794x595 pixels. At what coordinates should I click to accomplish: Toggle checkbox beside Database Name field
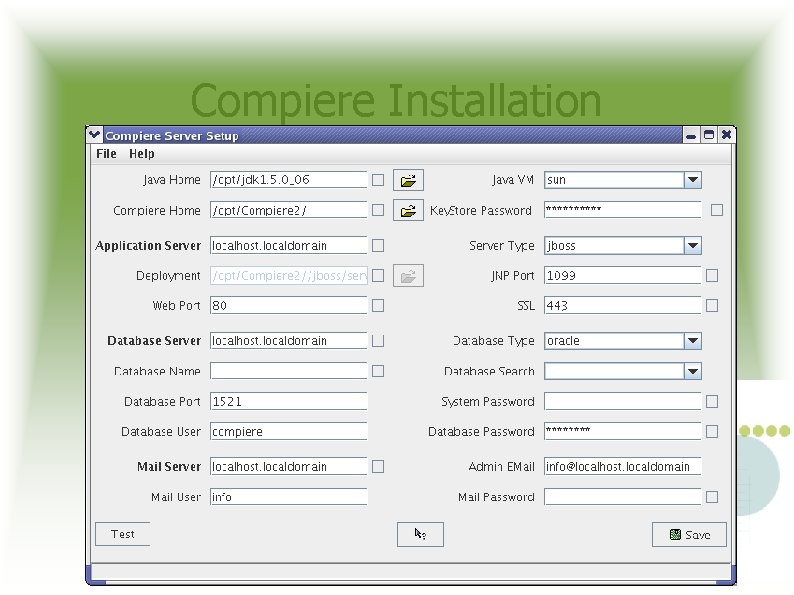tap(378, 371)
